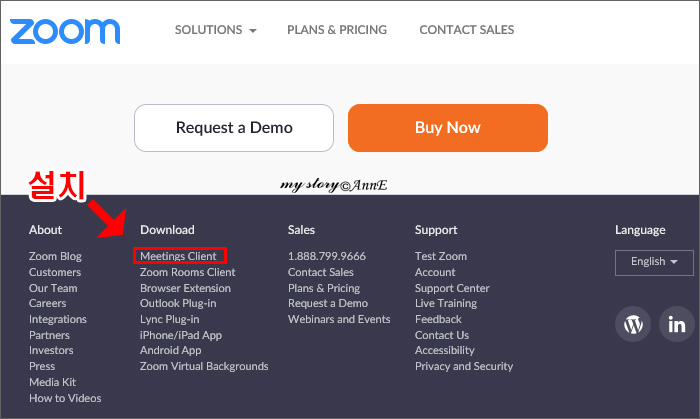Click the 1.888.799.9666 sales phone number

(327, 256)
